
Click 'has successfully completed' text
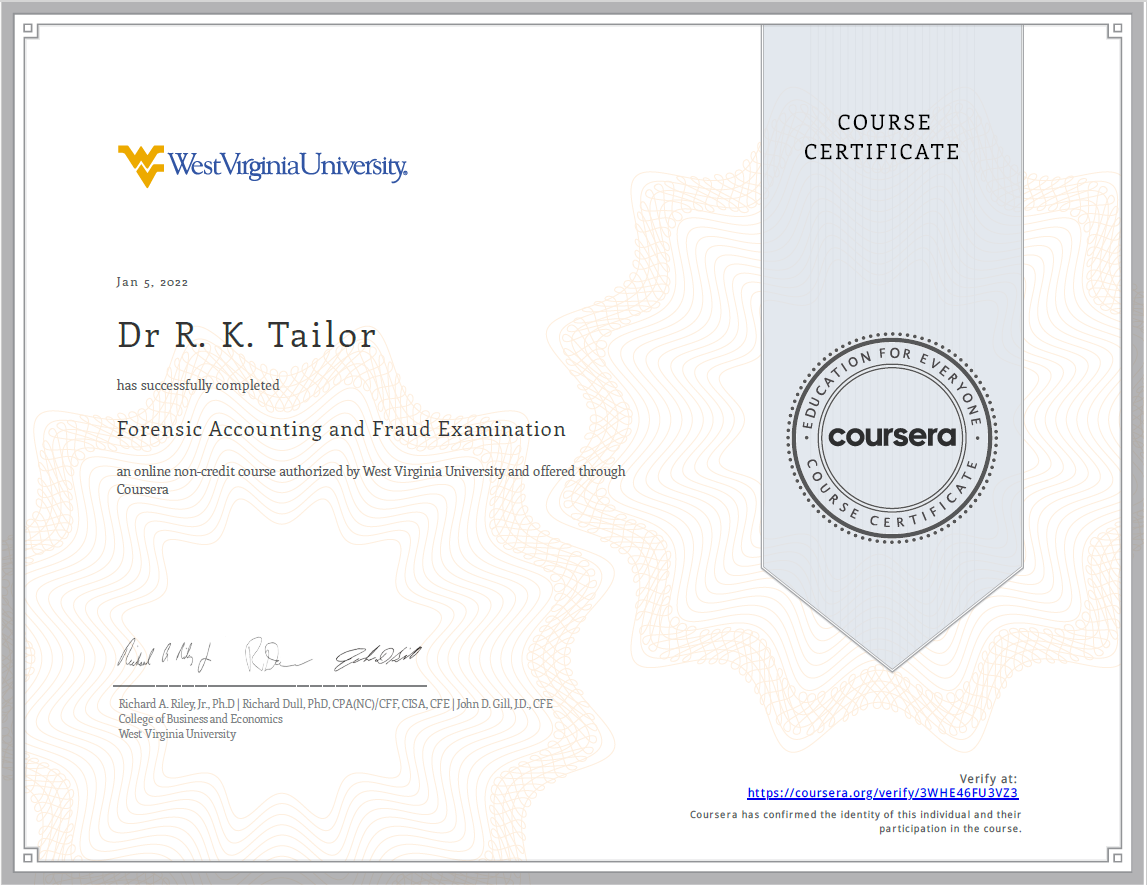coord(198,385)
